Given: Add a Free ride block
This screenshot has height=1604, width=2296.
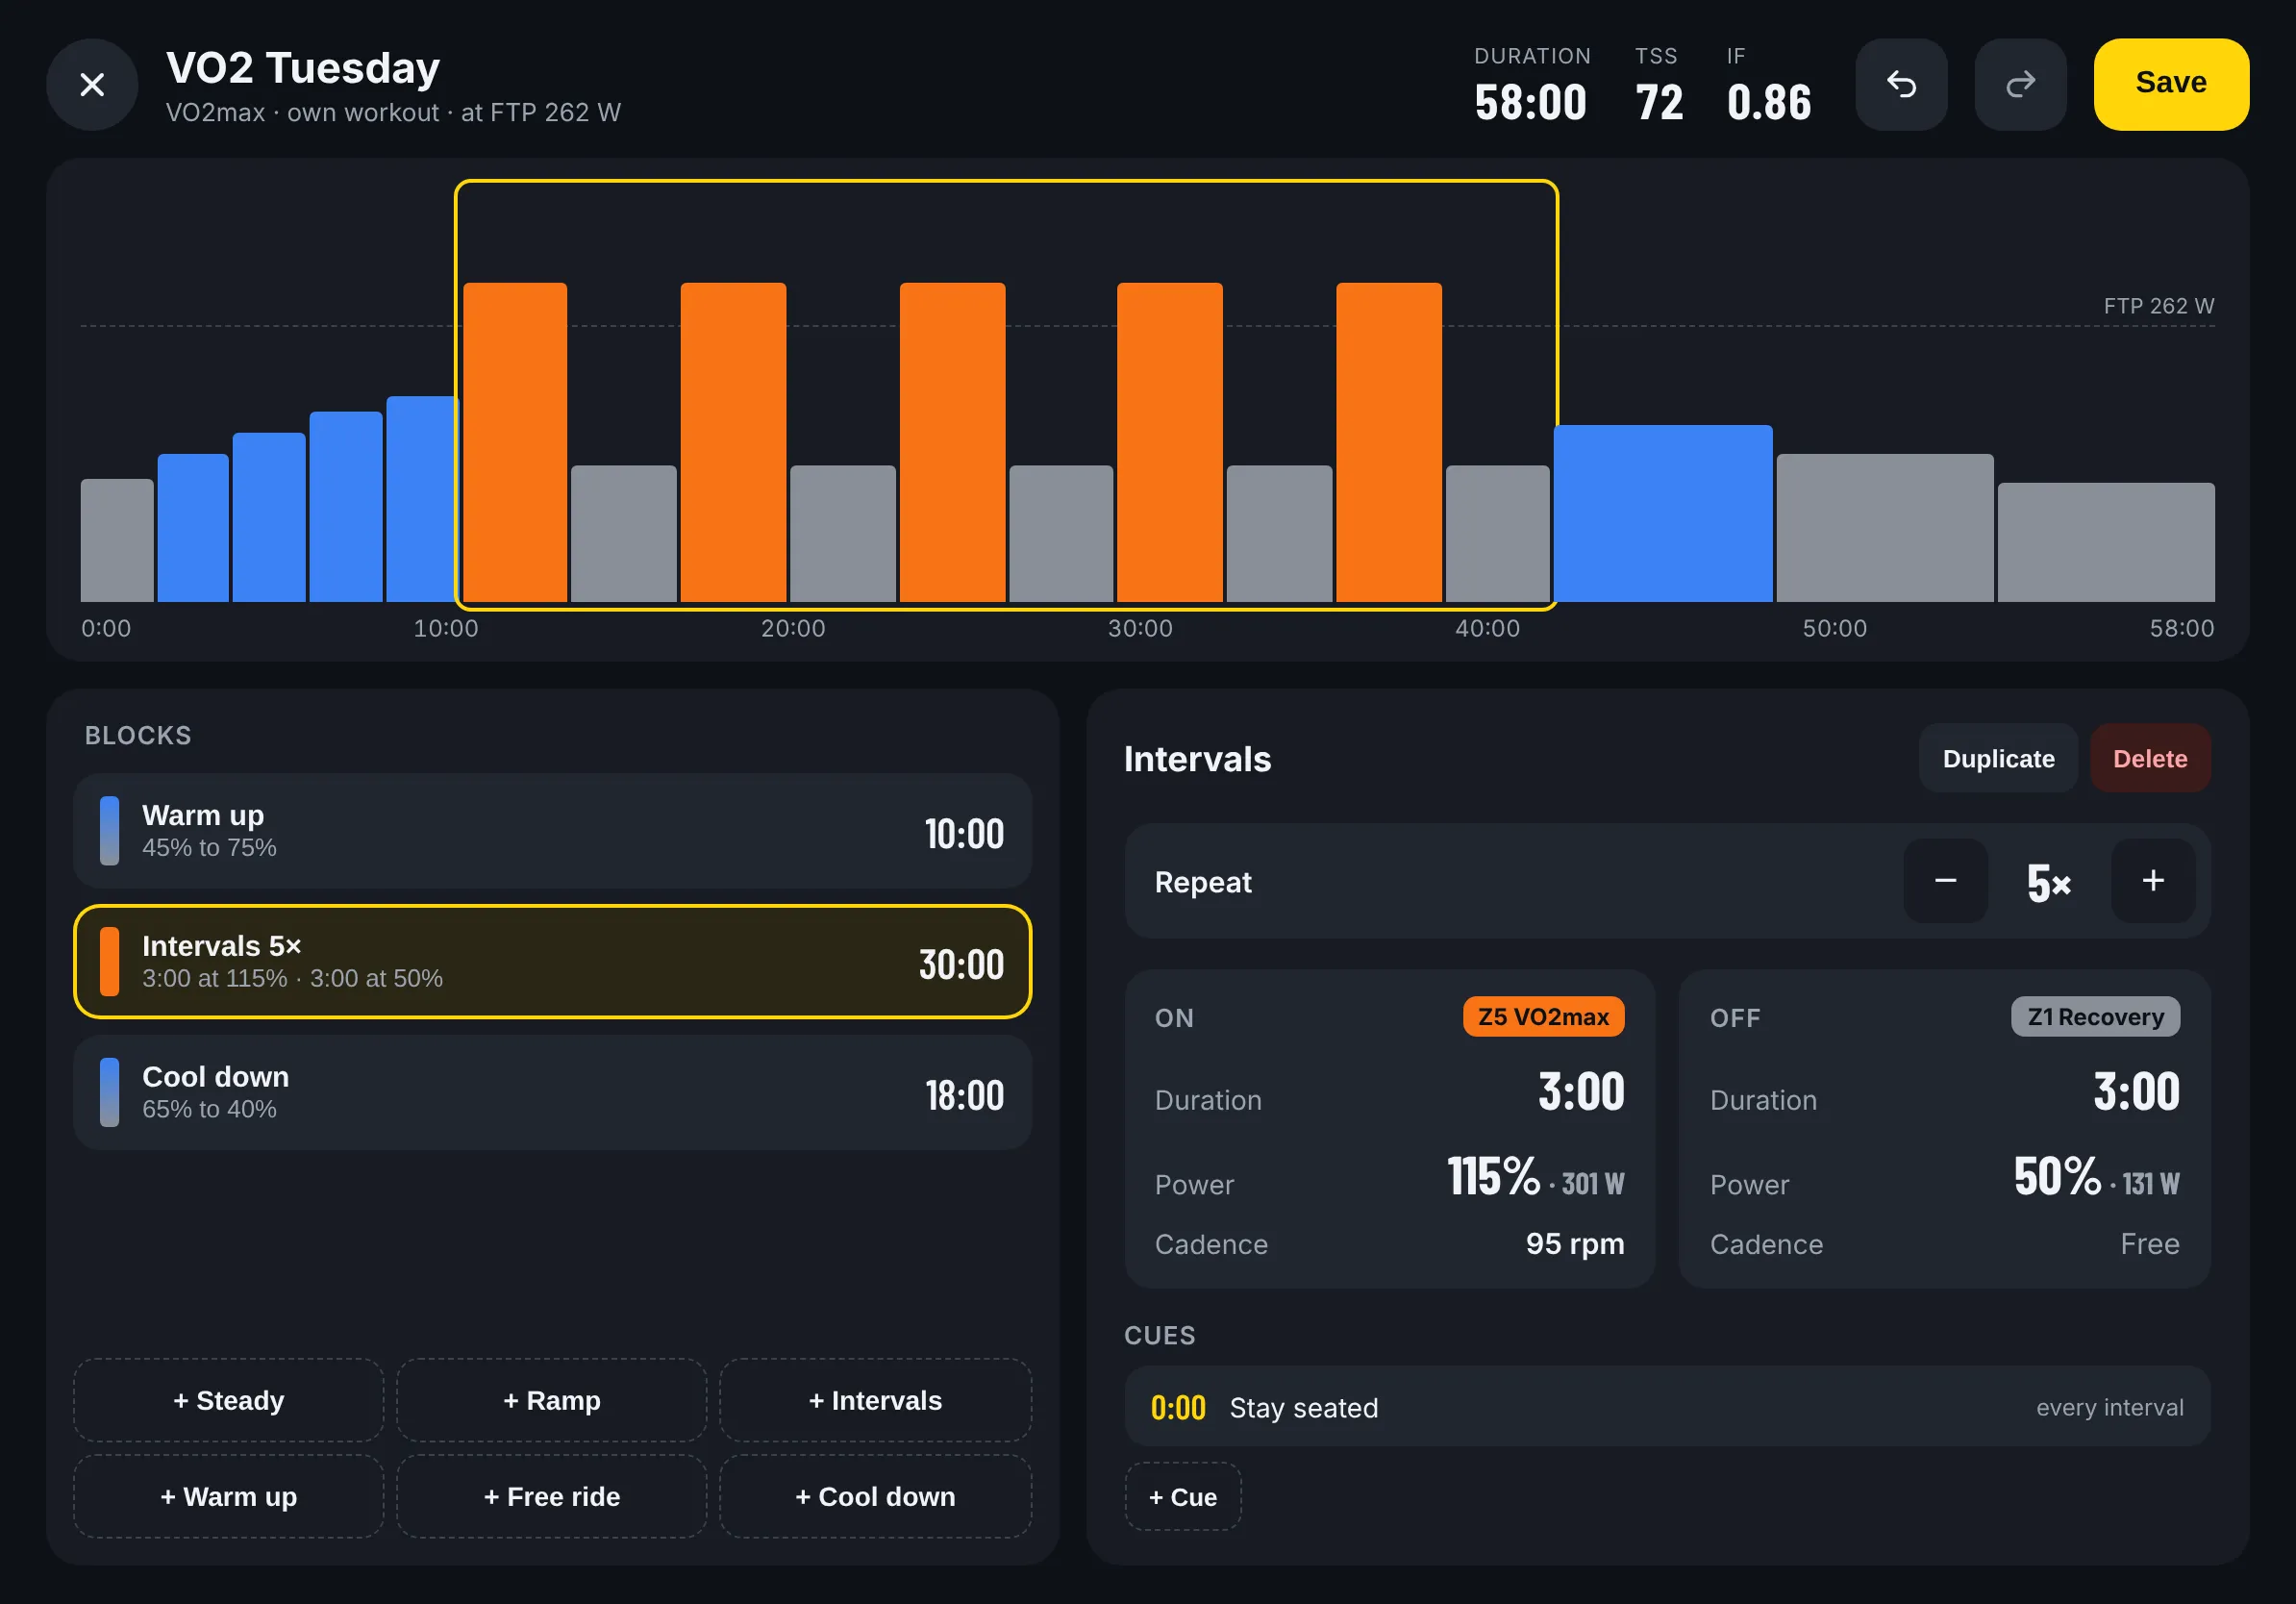Looking at the screenshot, I should [x=552, y=1496].
